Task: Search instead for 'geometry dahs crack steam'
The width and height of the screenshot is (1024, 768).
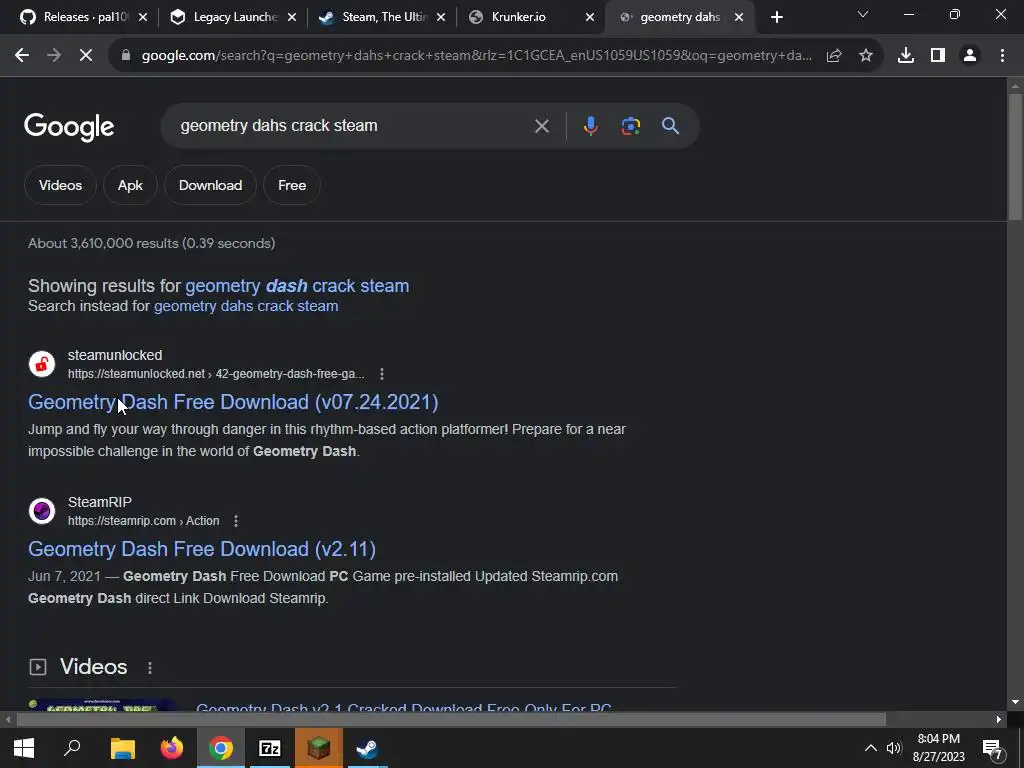Action: point(246,306)
